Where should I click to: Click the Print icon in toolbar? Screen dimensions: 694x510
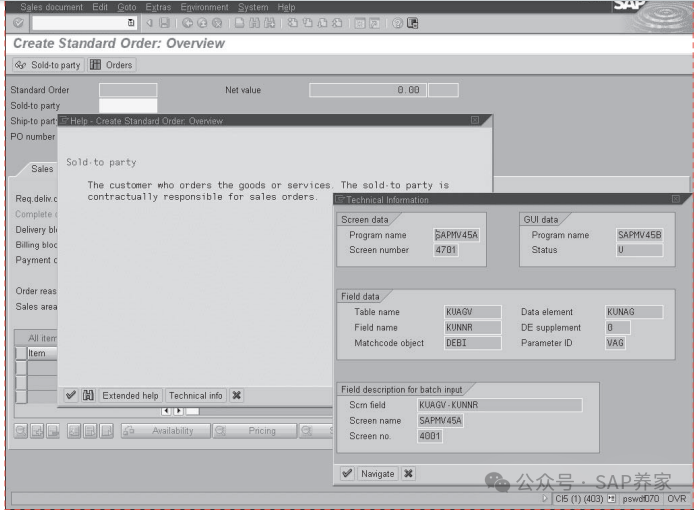pyautogui.click(x=239, y=23)
